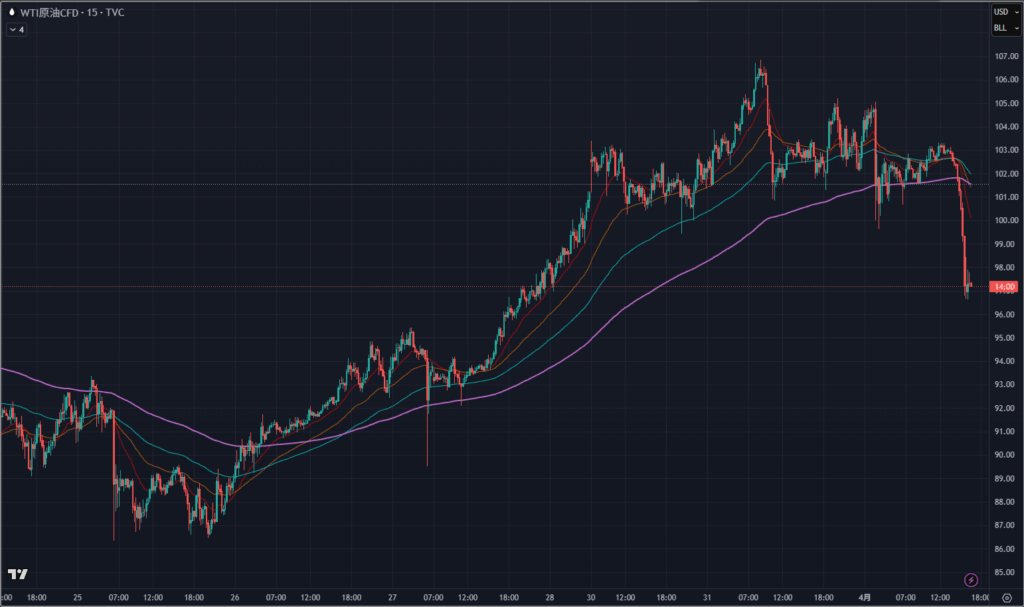Open the BLL unit dropdown
1024x607 pixels.
pyautogui.click(x=1002, y=28)
